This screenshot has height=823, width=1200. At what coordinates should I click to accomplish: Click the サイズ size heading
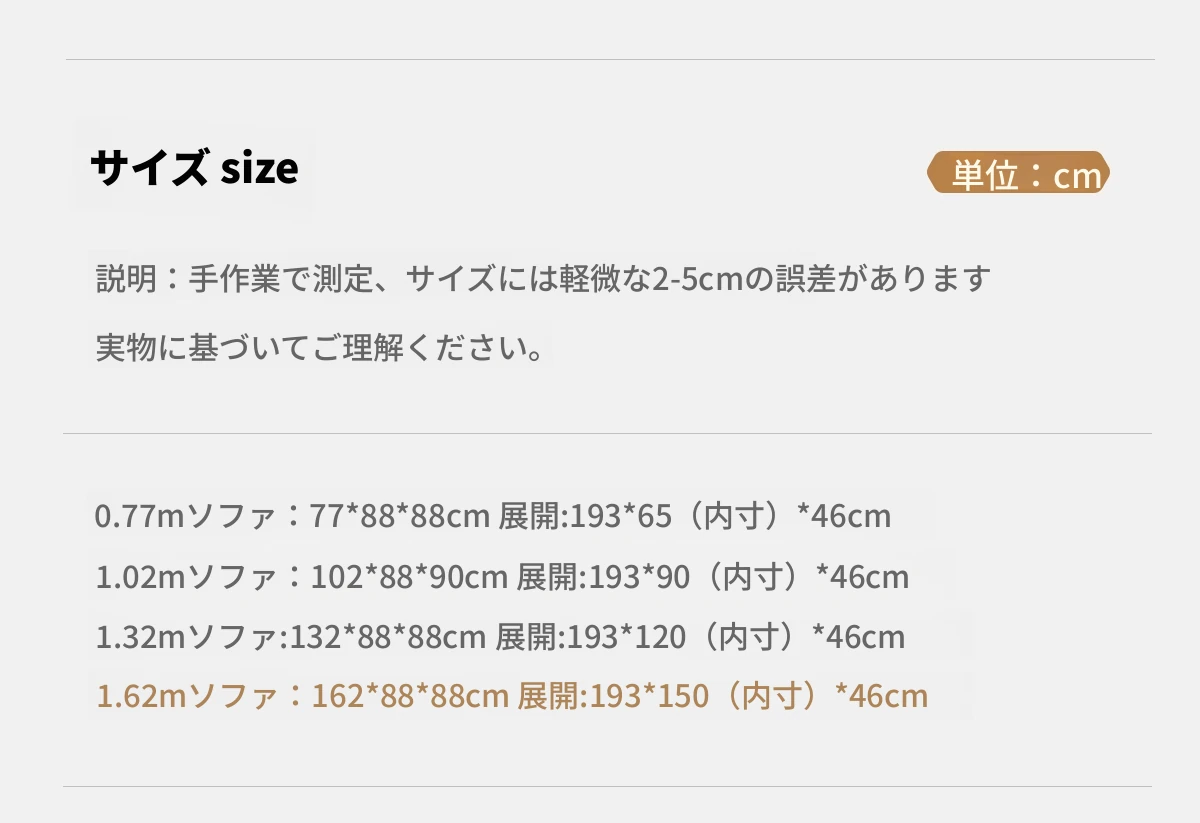click(x=194, y=168)
